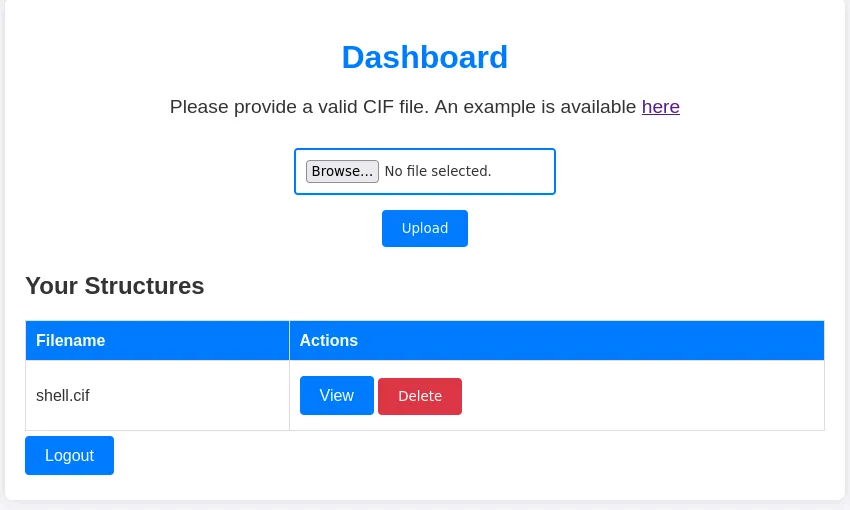Open the example CIF file link 'here'
This screenshot has height=510, width=850.
(x=660, y=107)
